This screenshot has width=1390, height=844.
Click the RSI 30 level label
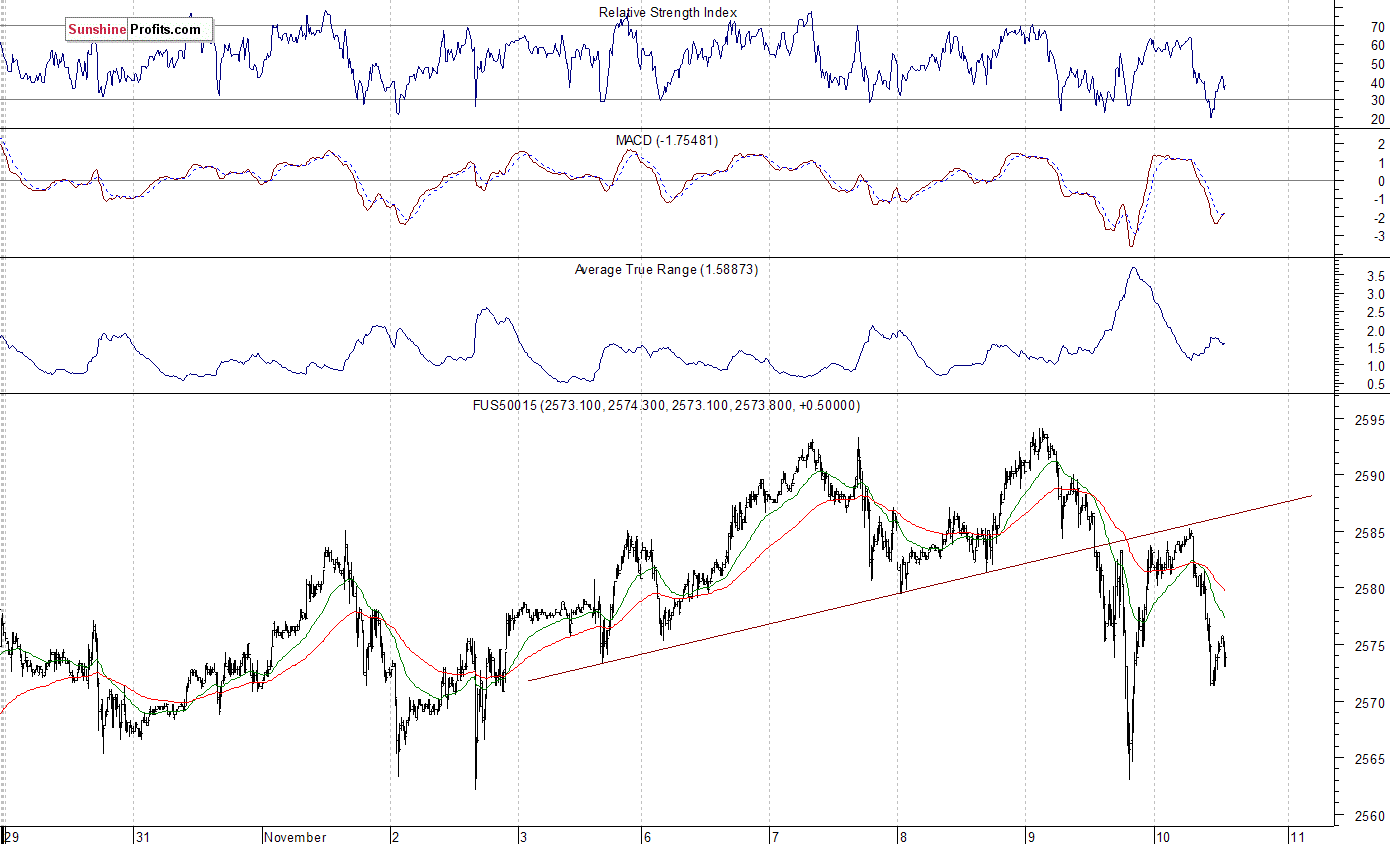1378,101
